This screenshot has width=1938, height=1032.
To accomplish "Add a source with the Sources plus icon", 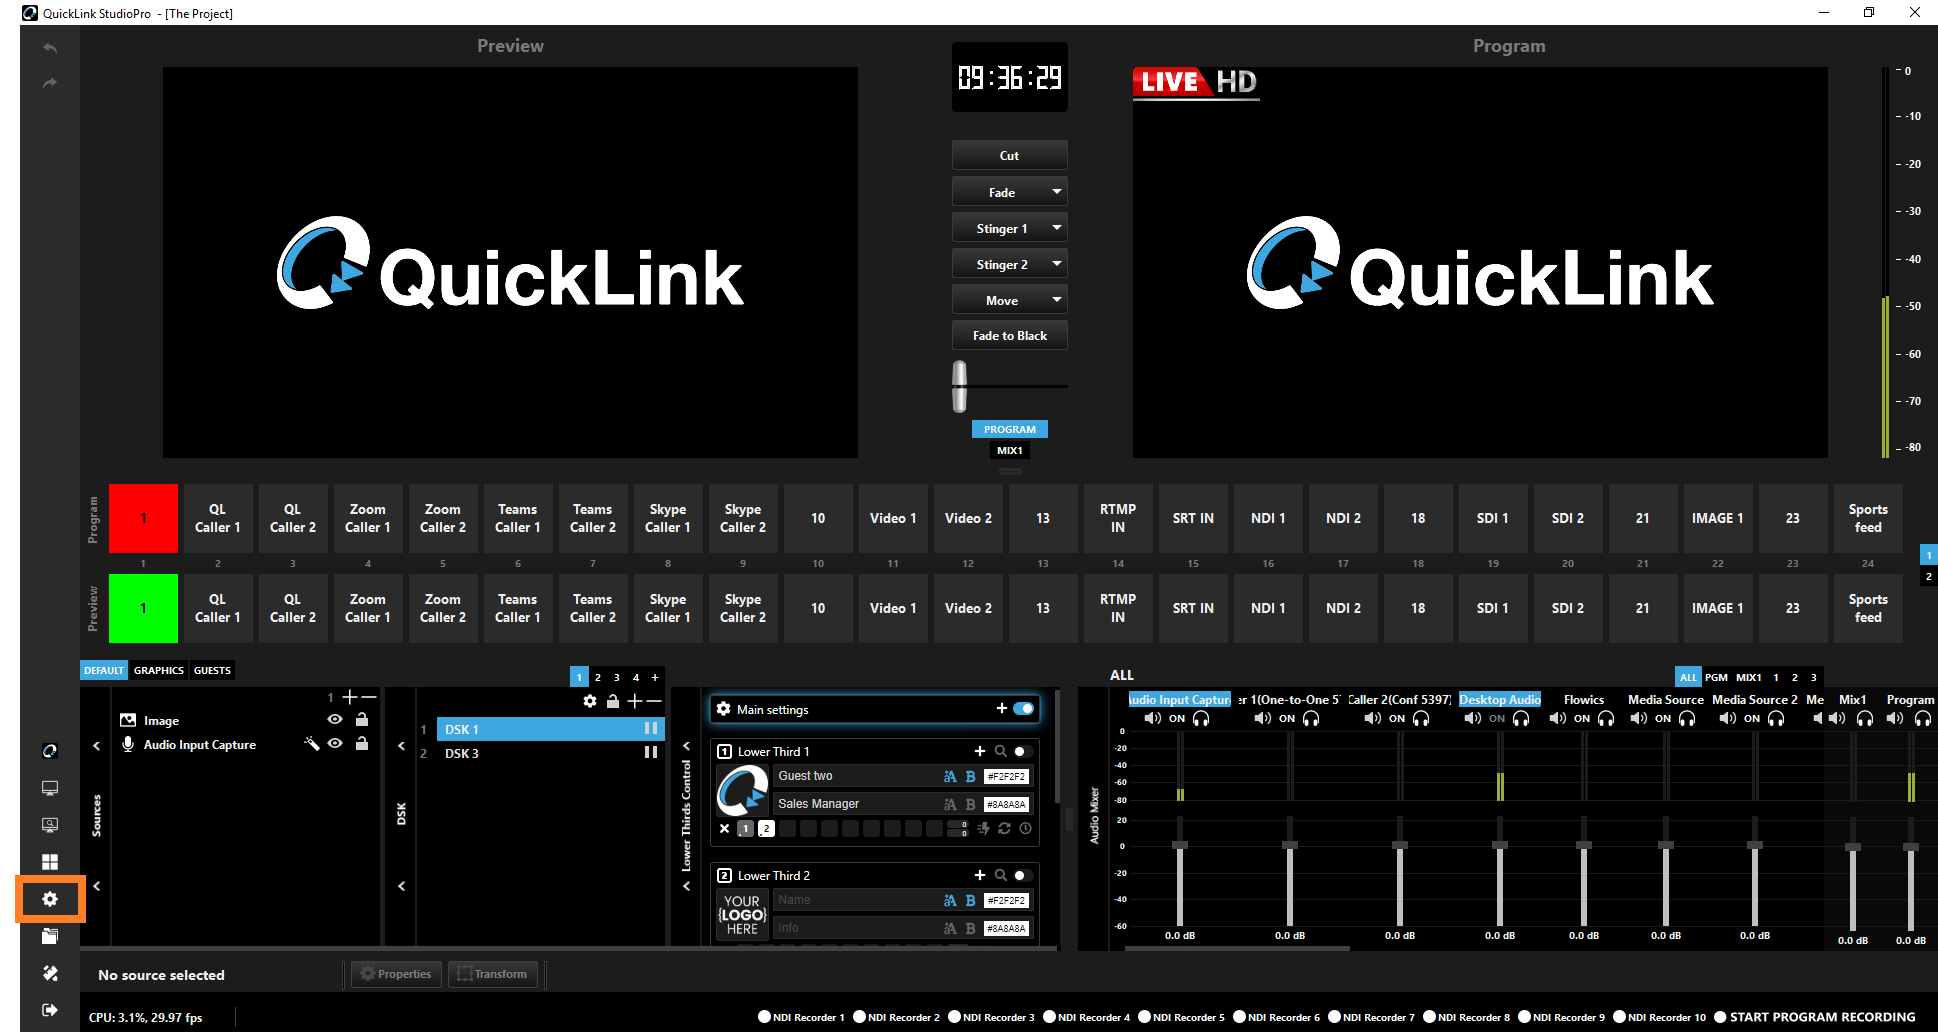I will (x=349, y=697).
